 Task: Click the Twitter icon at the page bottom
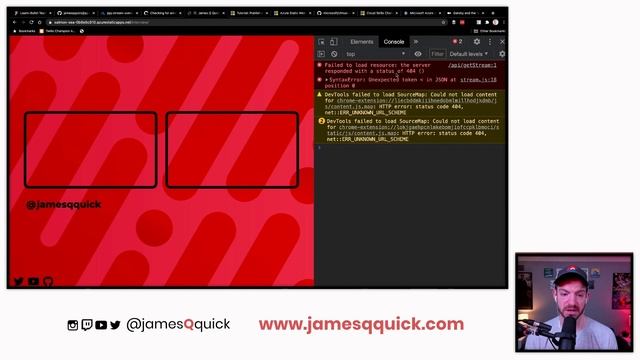pos(18,281)
